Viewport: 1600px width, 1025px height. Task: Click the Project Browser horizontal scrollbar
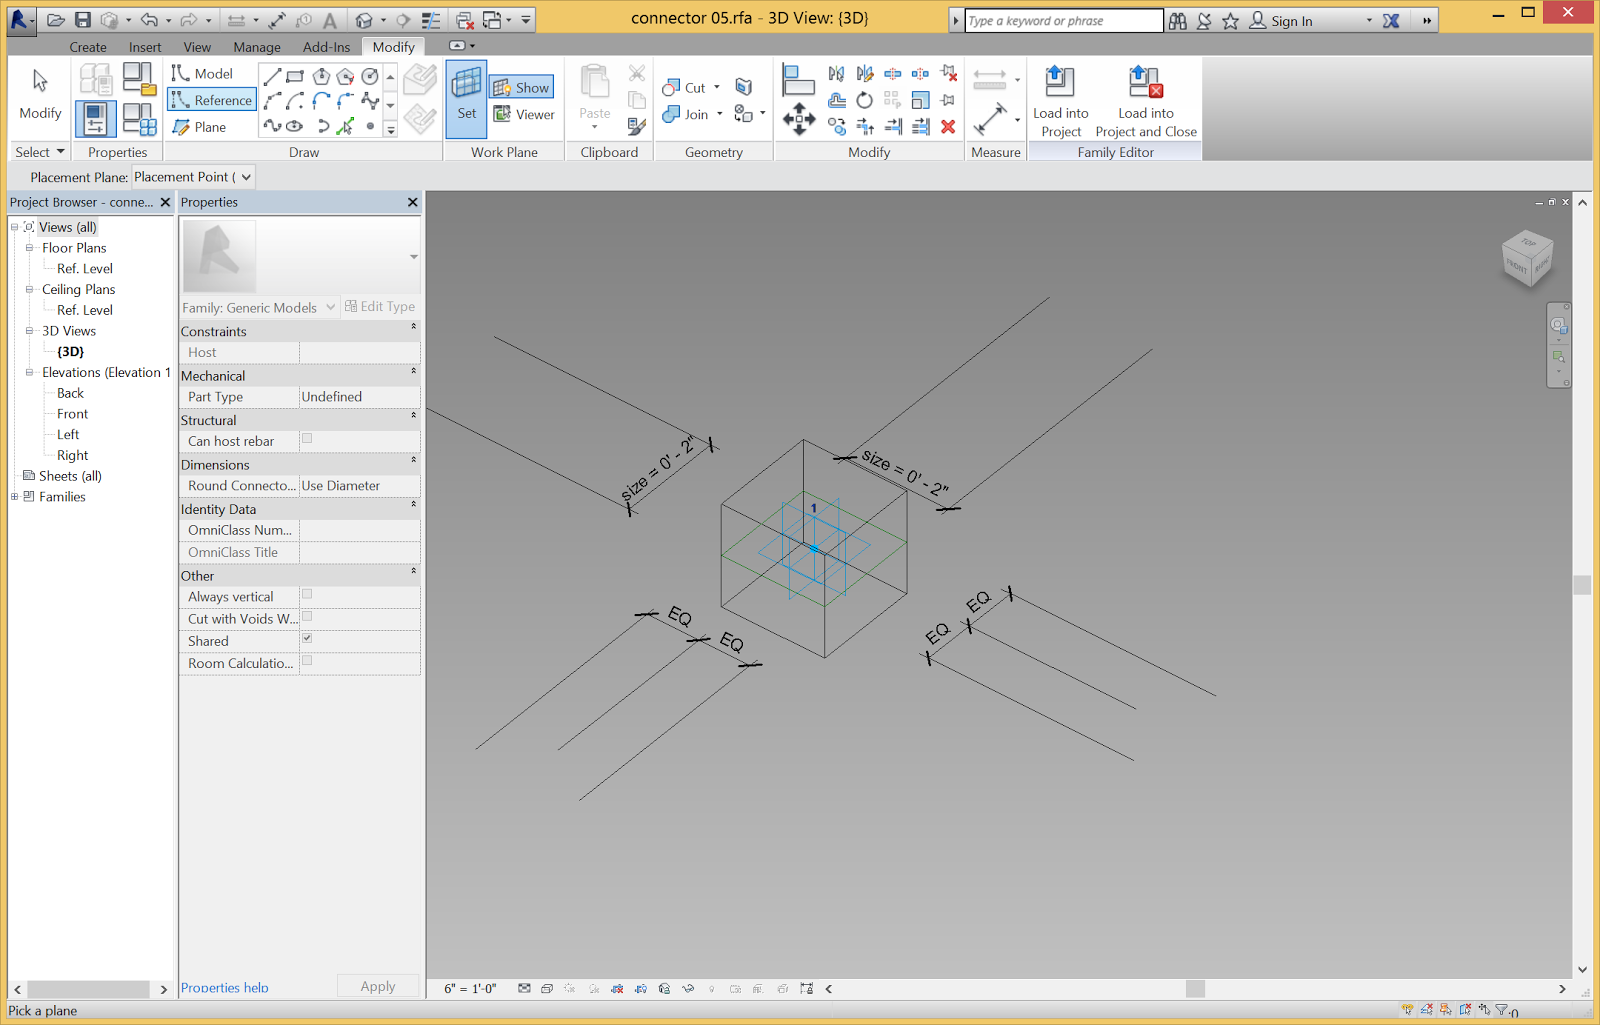(90, 989)
